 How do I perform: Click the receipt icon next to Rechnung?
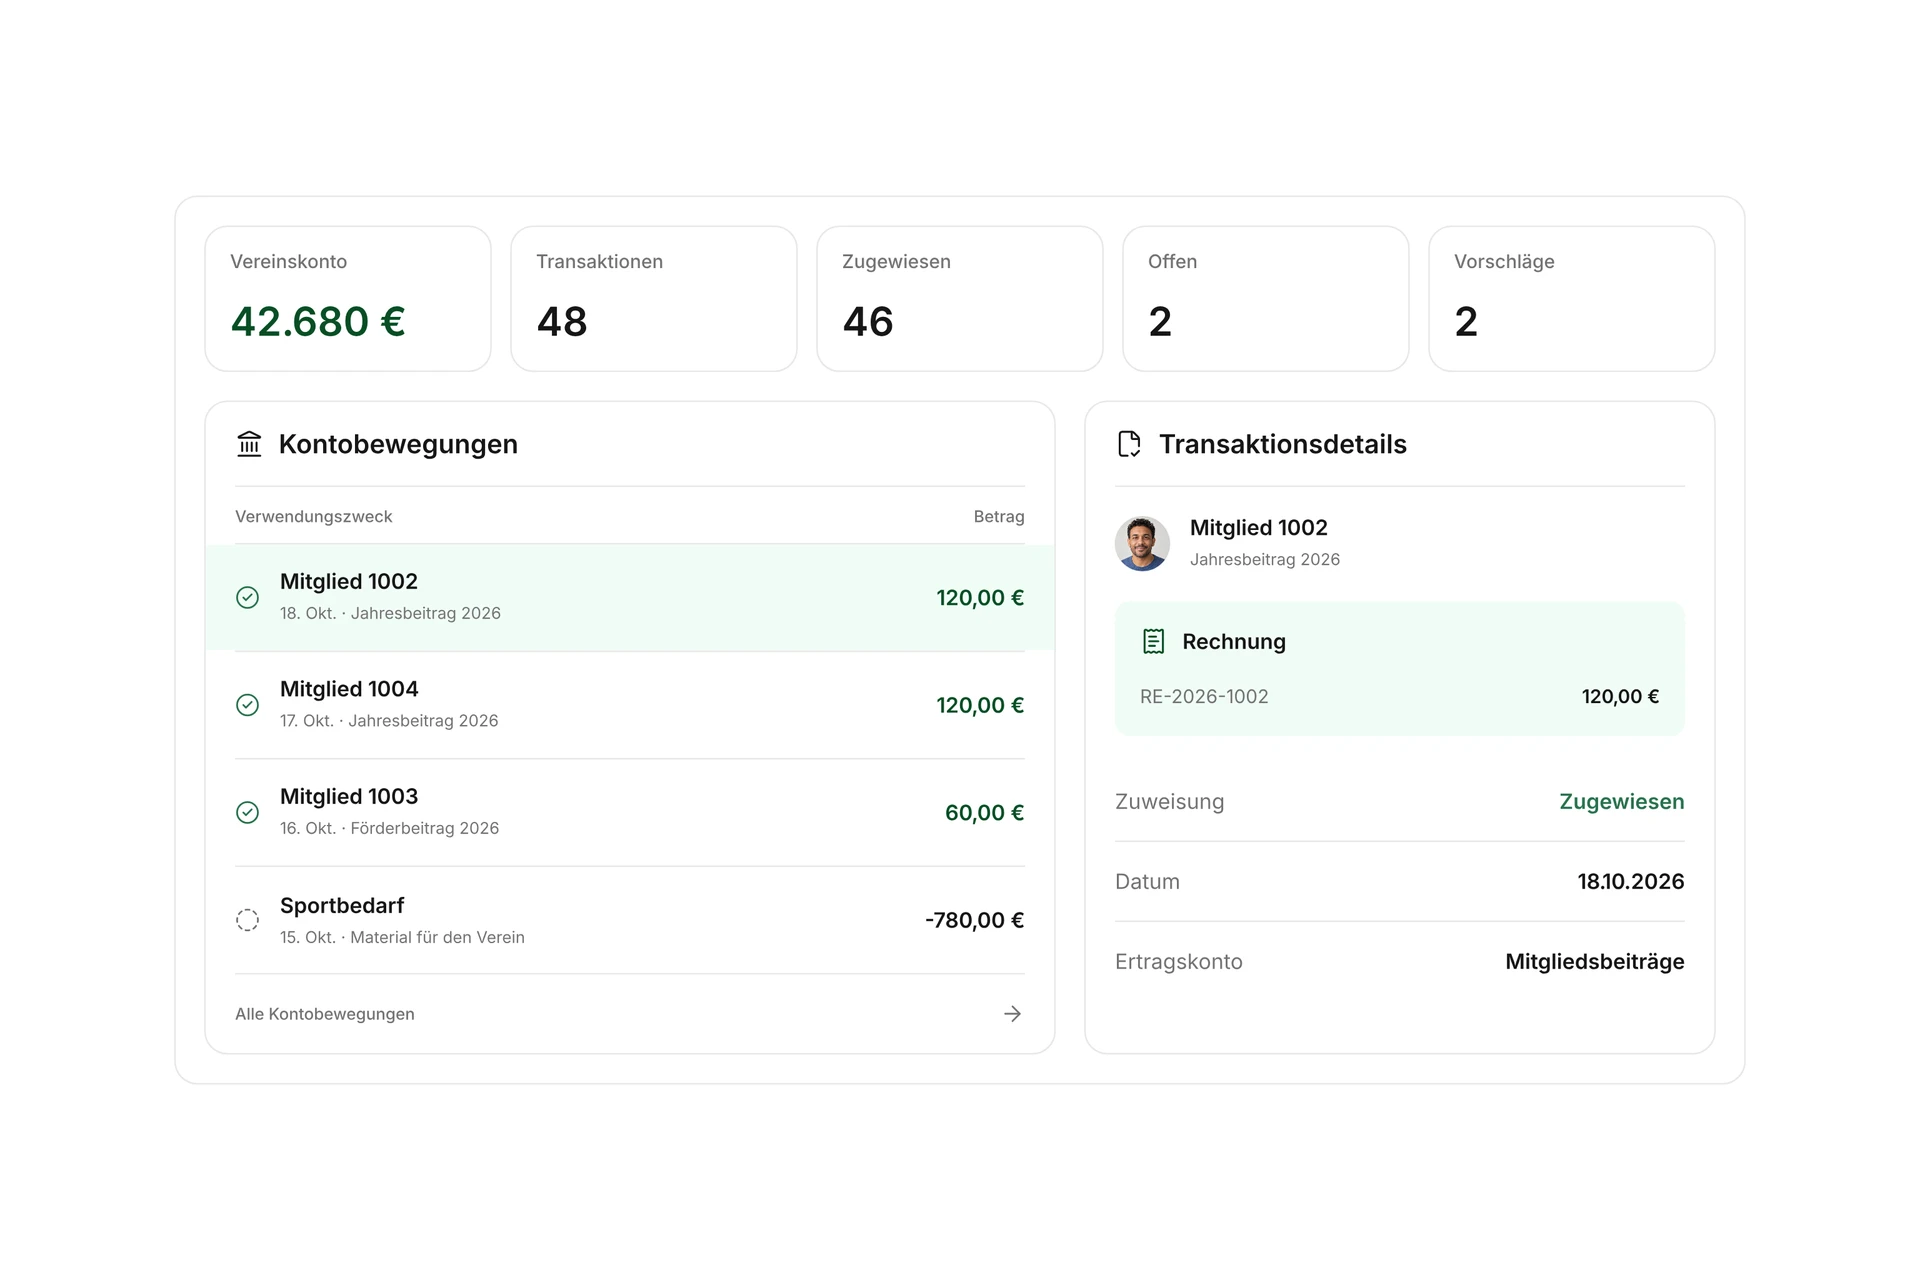pos(1153,641)
